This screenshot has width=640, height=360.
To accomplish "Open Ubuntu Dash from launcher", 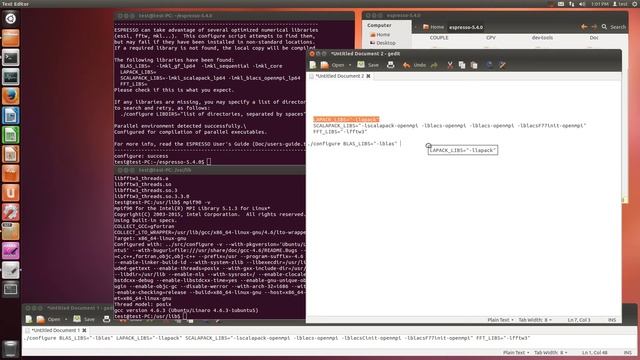I will pos(11,18).
